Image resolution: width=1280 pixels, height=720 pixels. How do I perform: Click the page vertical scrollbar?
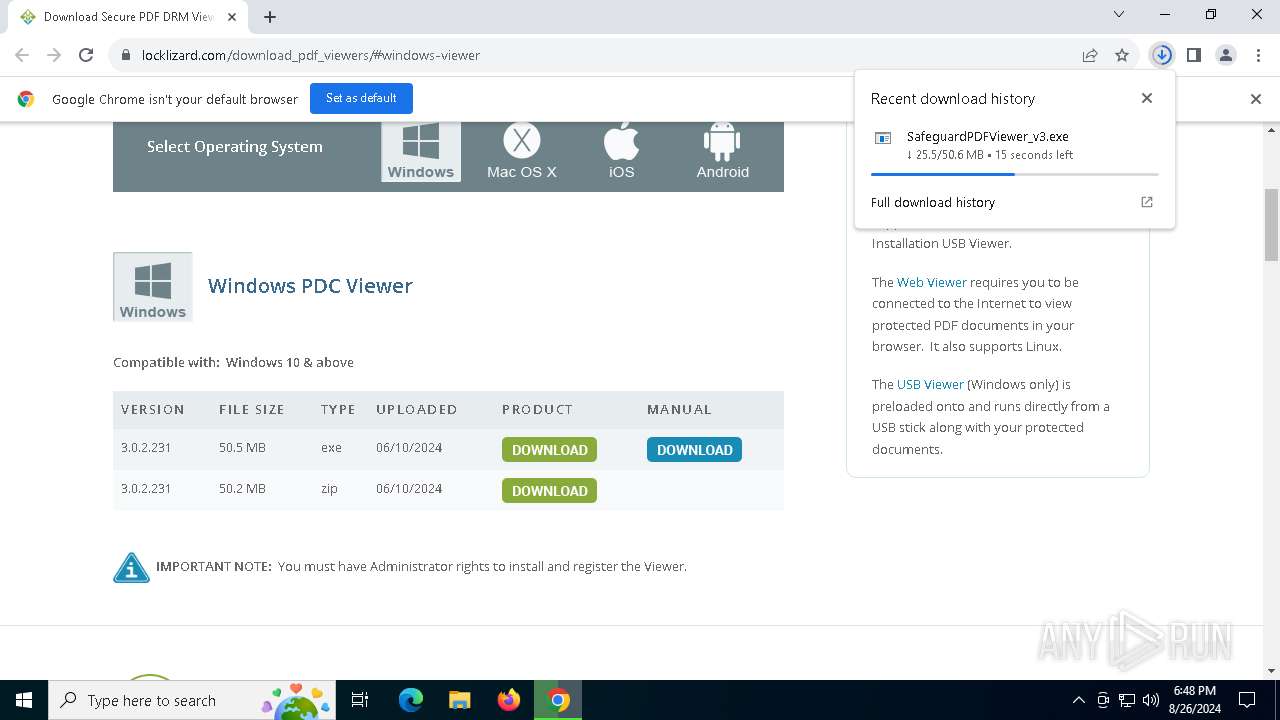[x=1272, y=224]
